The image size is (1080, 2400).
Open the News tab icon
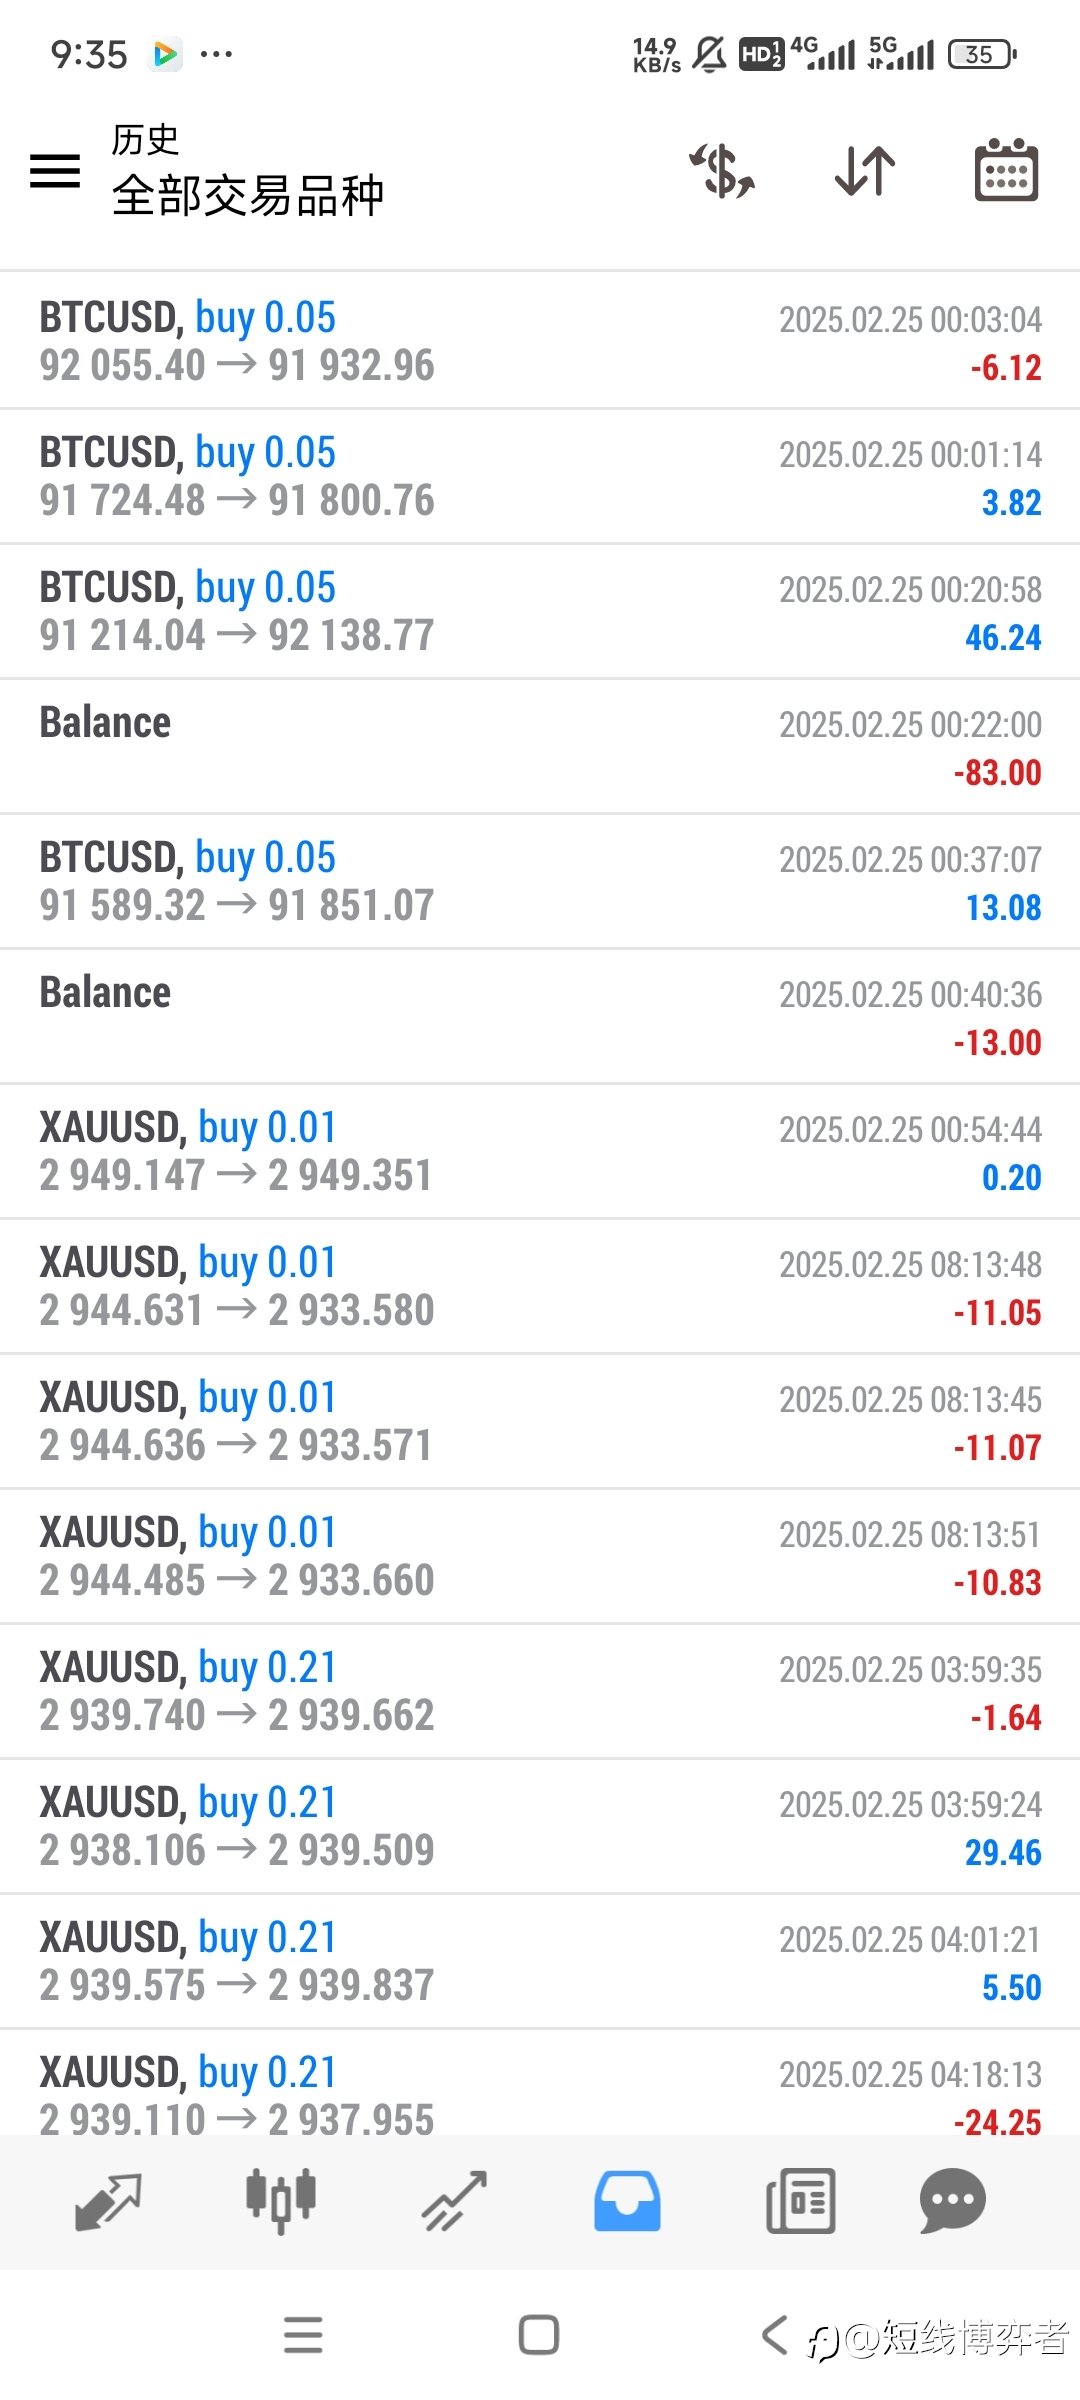coord(800,2201)
